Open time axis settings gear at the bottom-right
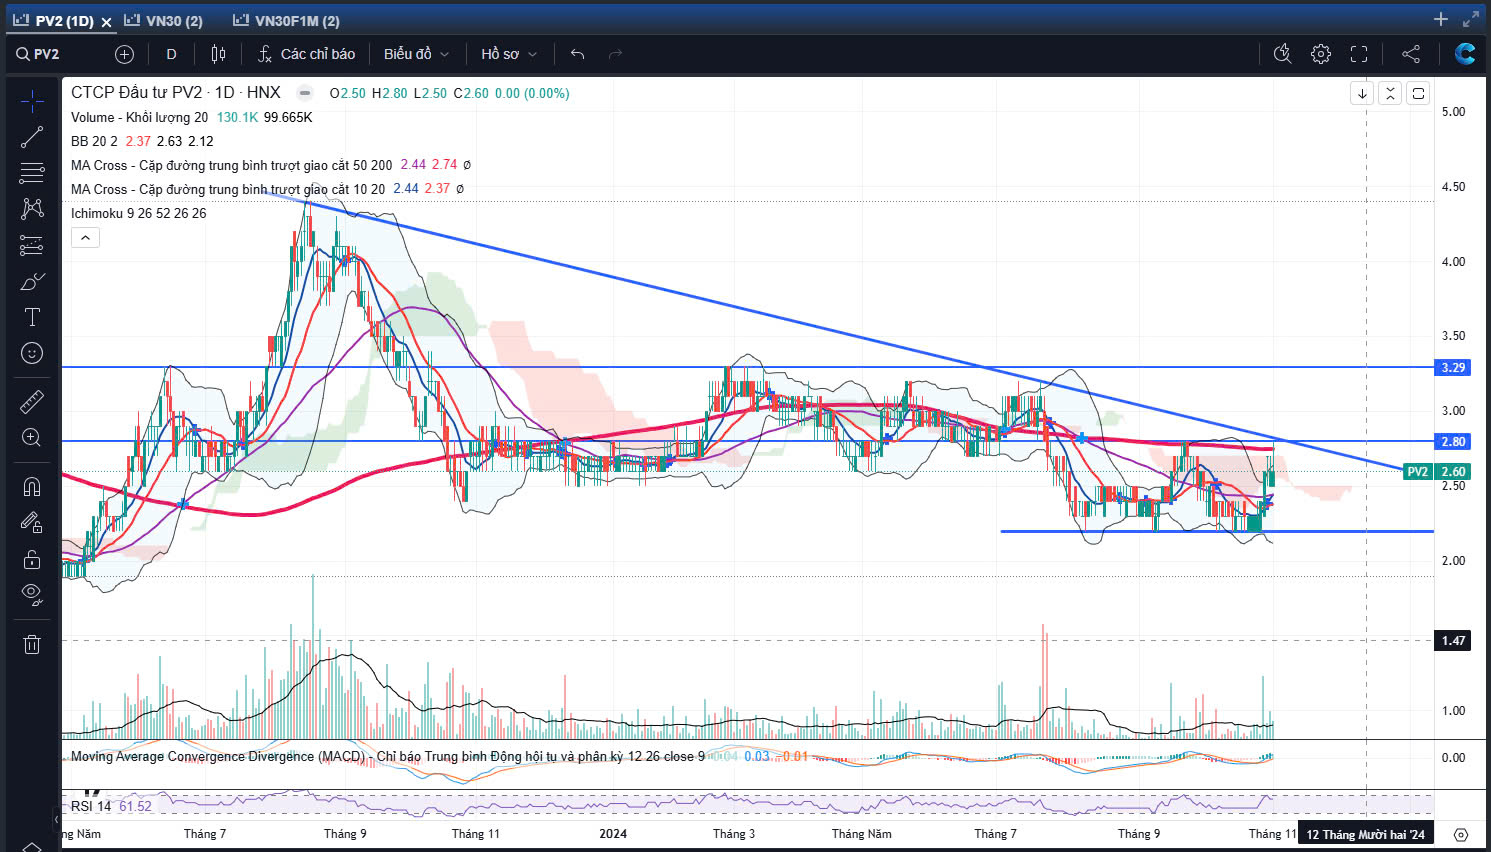Viewport: 1491px width, 852px height. click(1461, 834)
